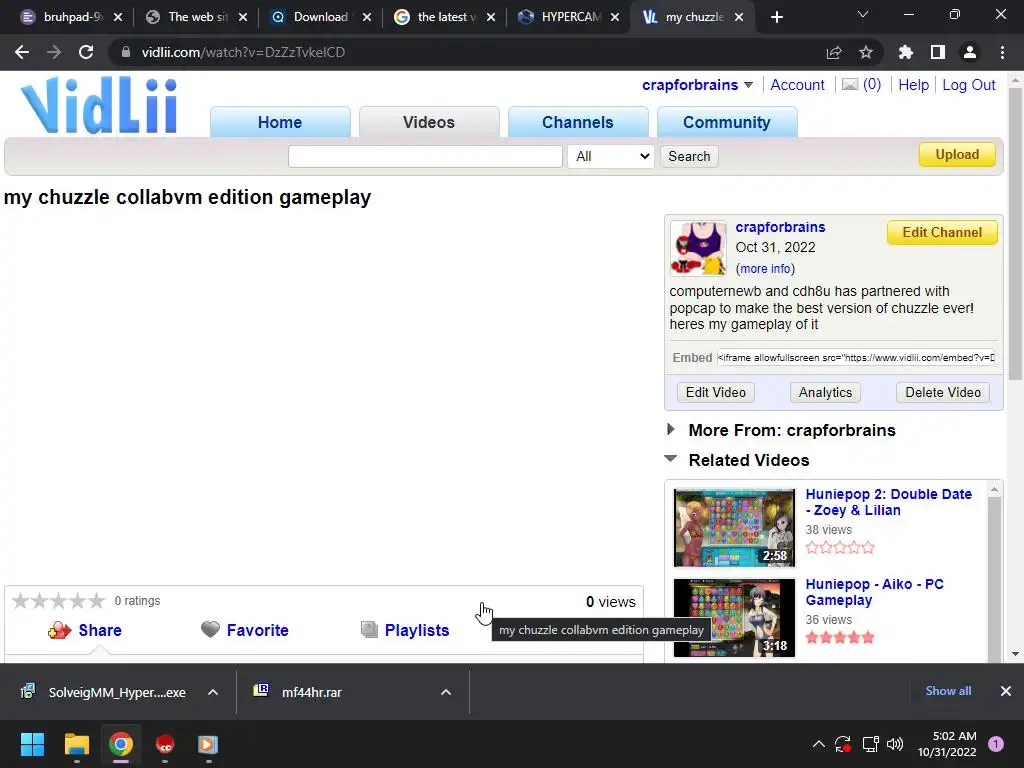
Task: Collapse the Related Videos section
Action: click(671, 458)
